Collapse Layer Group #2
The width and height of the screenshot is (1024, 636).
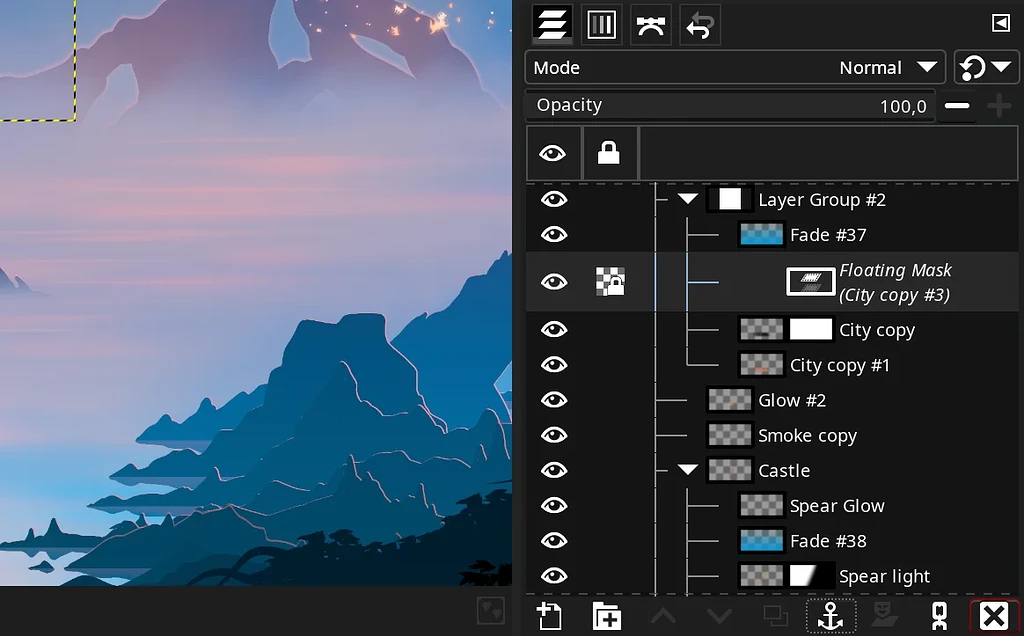[x=687, y=198]
